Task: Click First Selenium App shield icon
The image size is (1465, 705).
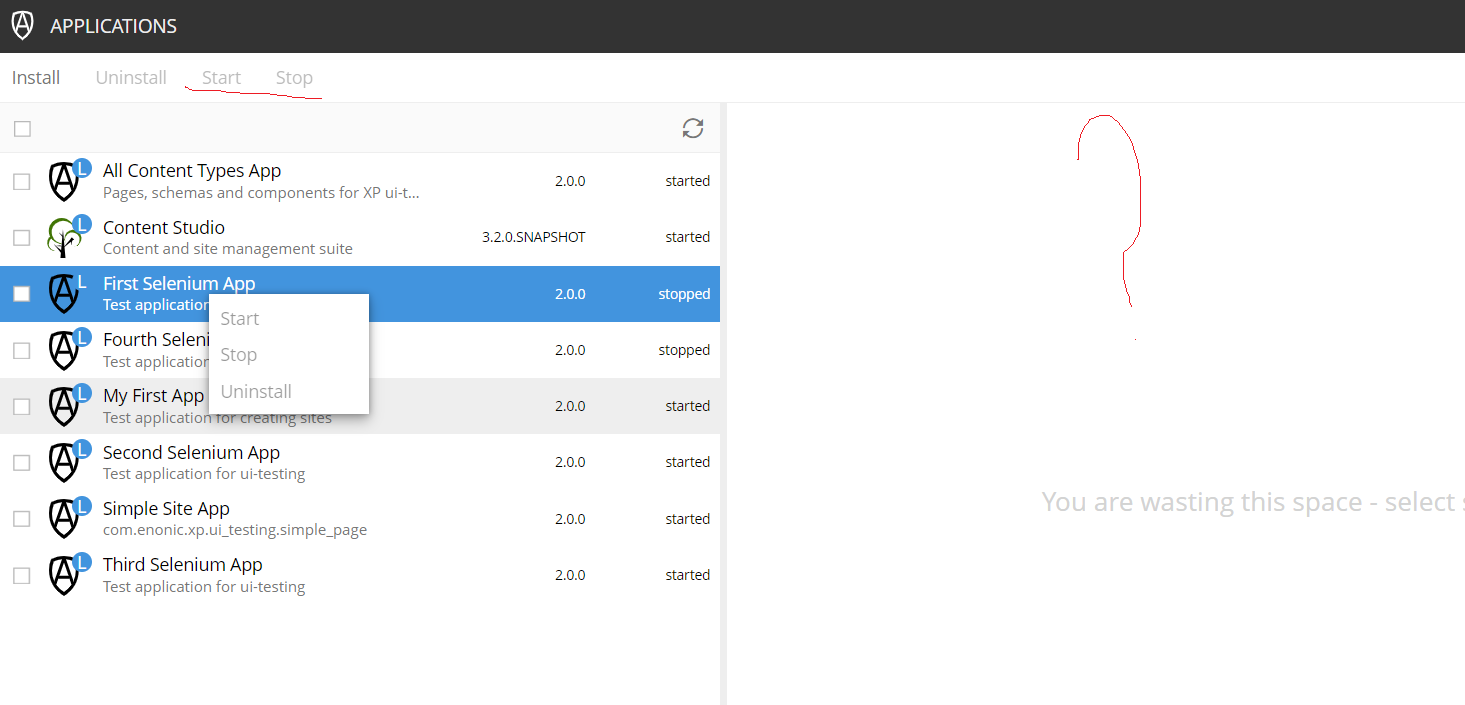Action: (x=66, y=294)
